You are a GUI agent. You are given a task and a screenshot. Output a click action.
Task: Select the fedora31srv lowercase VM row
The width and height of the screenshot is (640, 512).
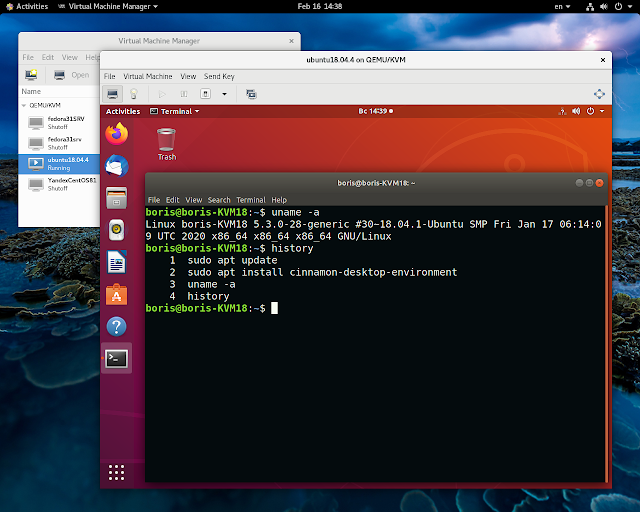pos(59,143)
